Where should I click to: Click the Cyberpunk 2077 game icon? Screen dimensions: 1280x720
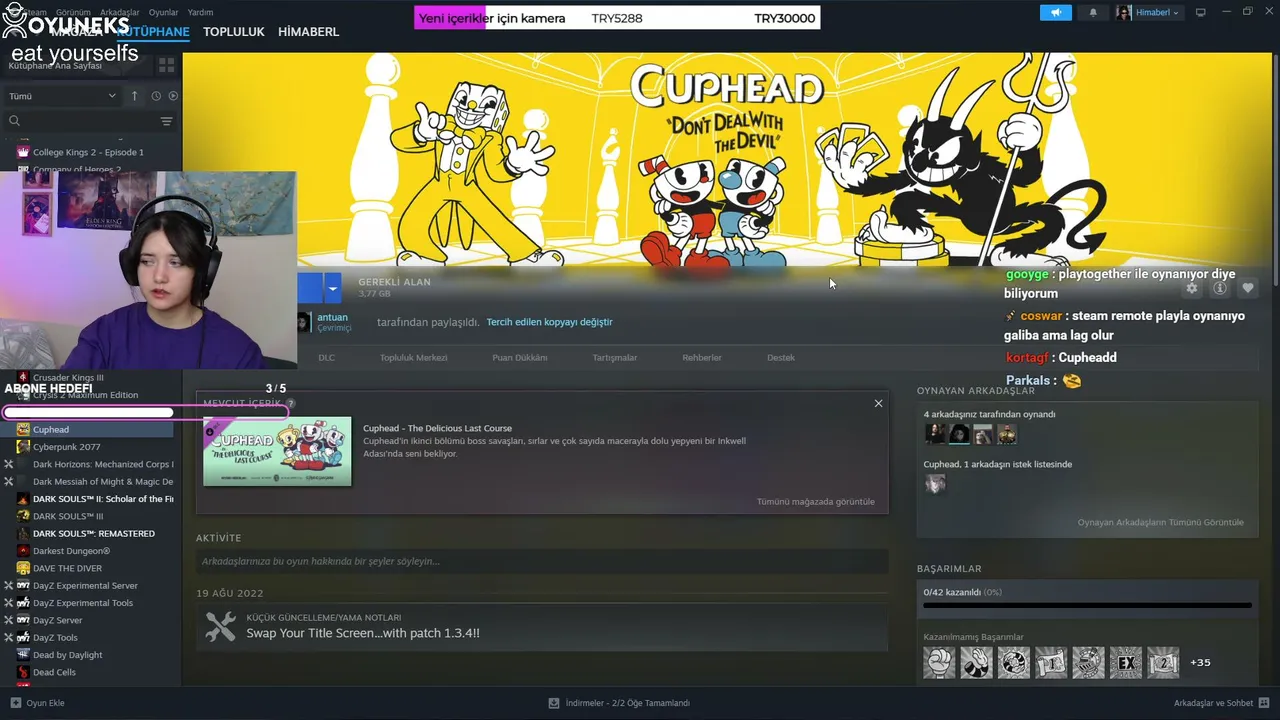pos(23,447)
